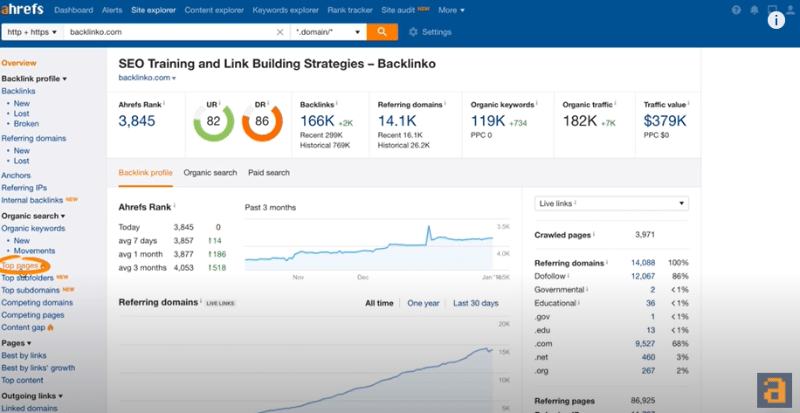
Task: Click info icon next to Ahrefs Rank metric
Action: (x=164, y=103)
